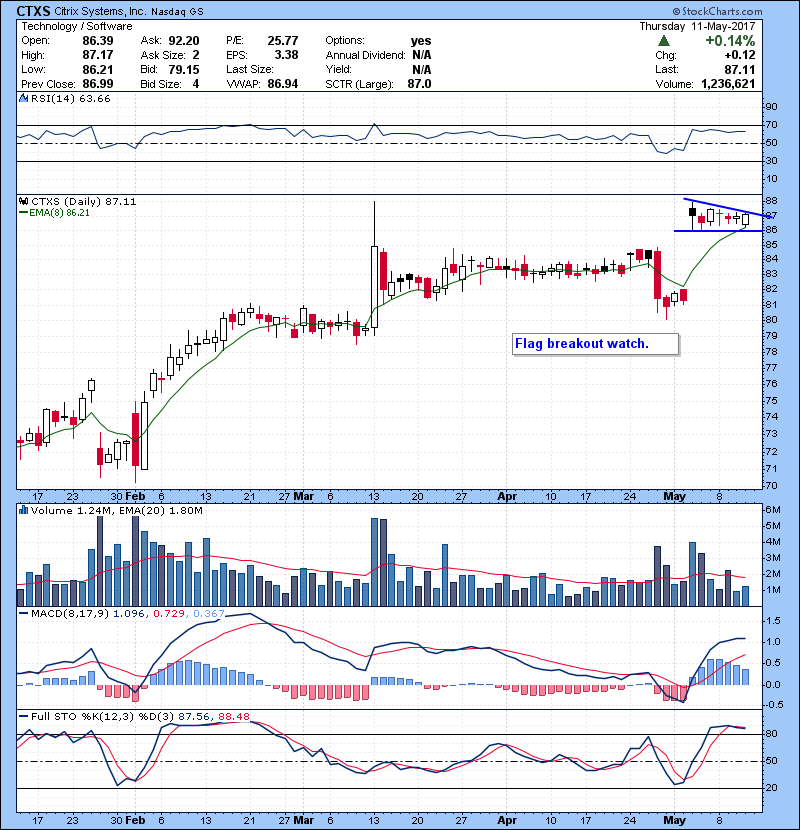This screenshot has width=800, height=830.
Task: Click the N/A next to Annual Dividend
Action: (421, 55)
